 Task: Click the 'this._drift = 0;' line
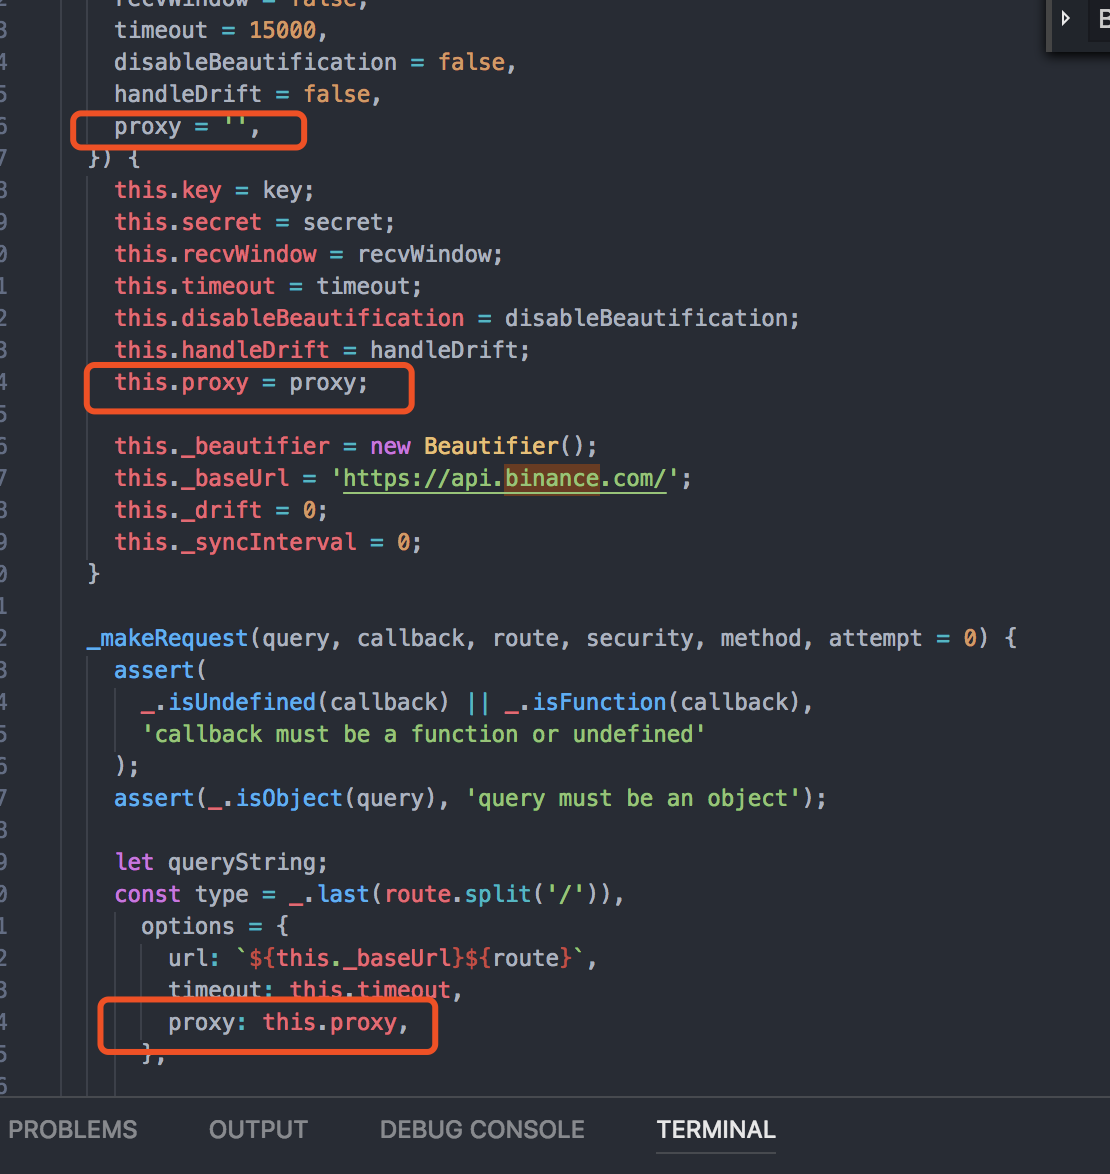(x=221, y=511)
